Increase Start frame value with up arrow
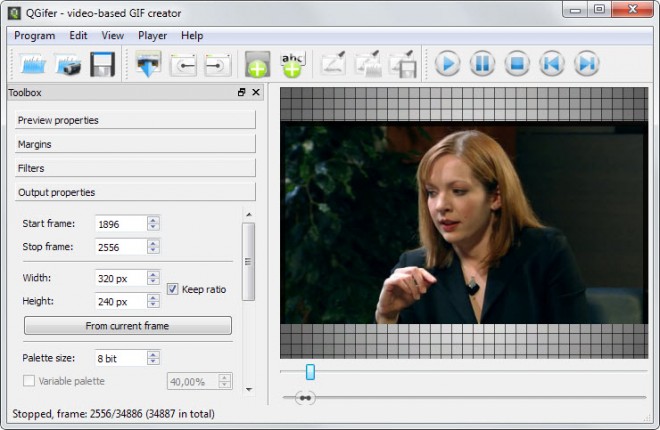The image size is (660, 430). [x=153, y=220]
